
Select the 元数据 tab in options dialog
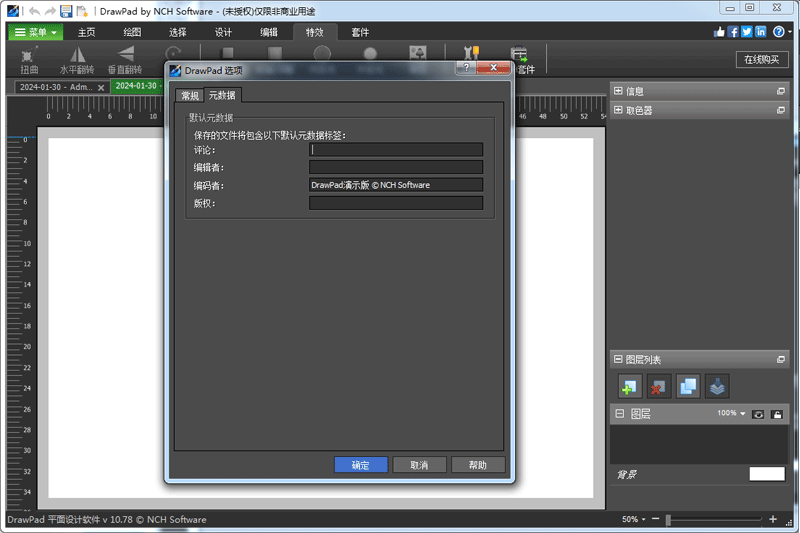[x=222, y=95]
